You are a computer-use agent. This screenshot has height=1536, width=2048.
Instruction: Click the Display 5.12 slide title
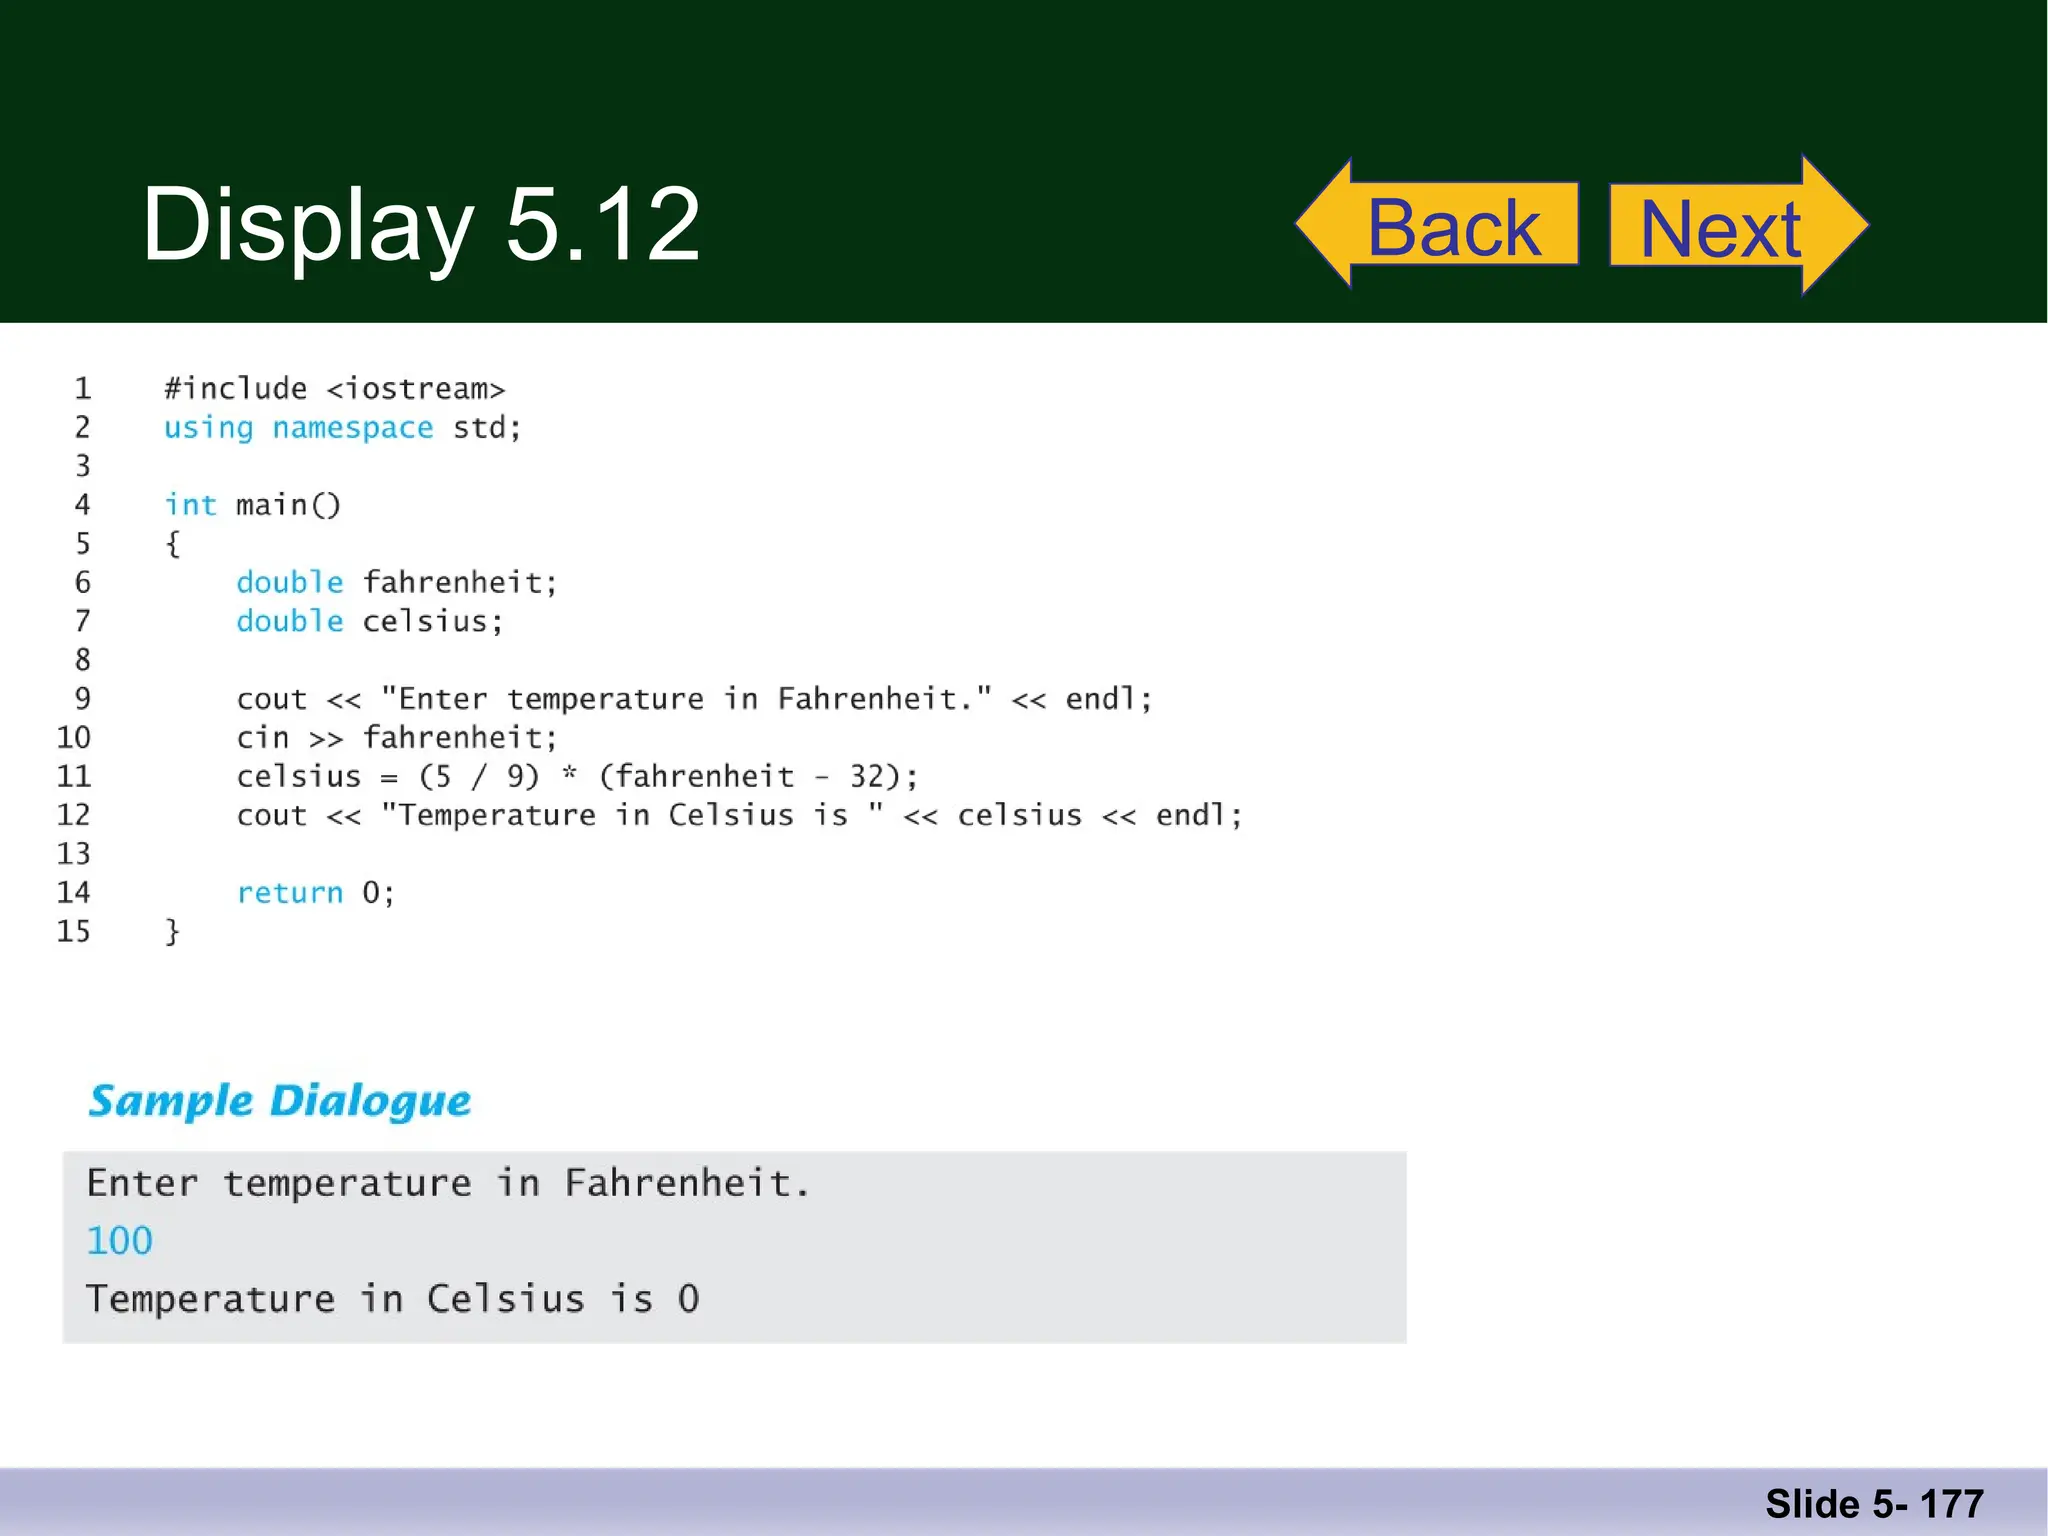click(x=420, y=225)
